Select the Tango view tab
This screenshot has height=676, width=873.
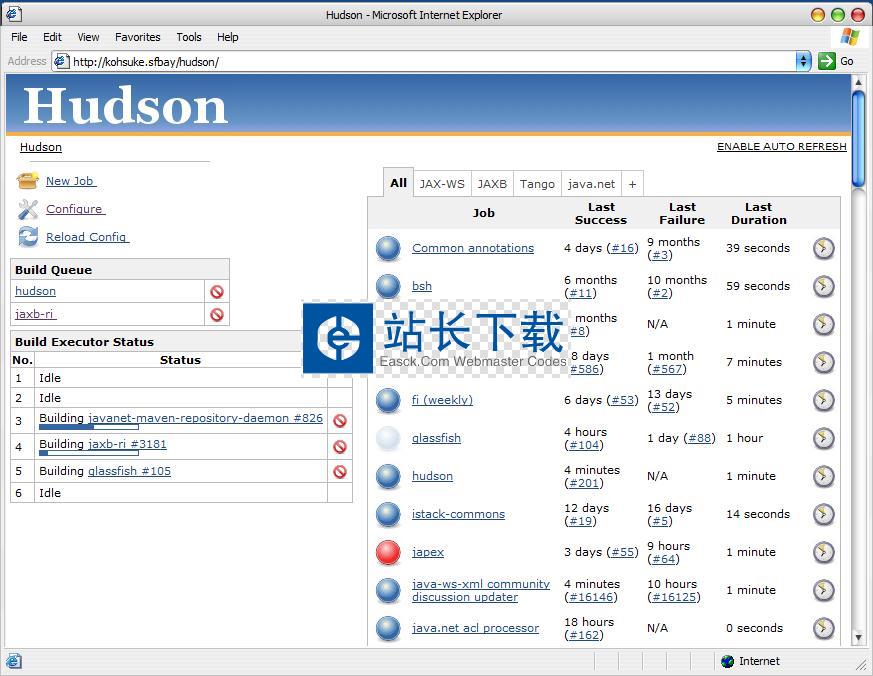537,184
